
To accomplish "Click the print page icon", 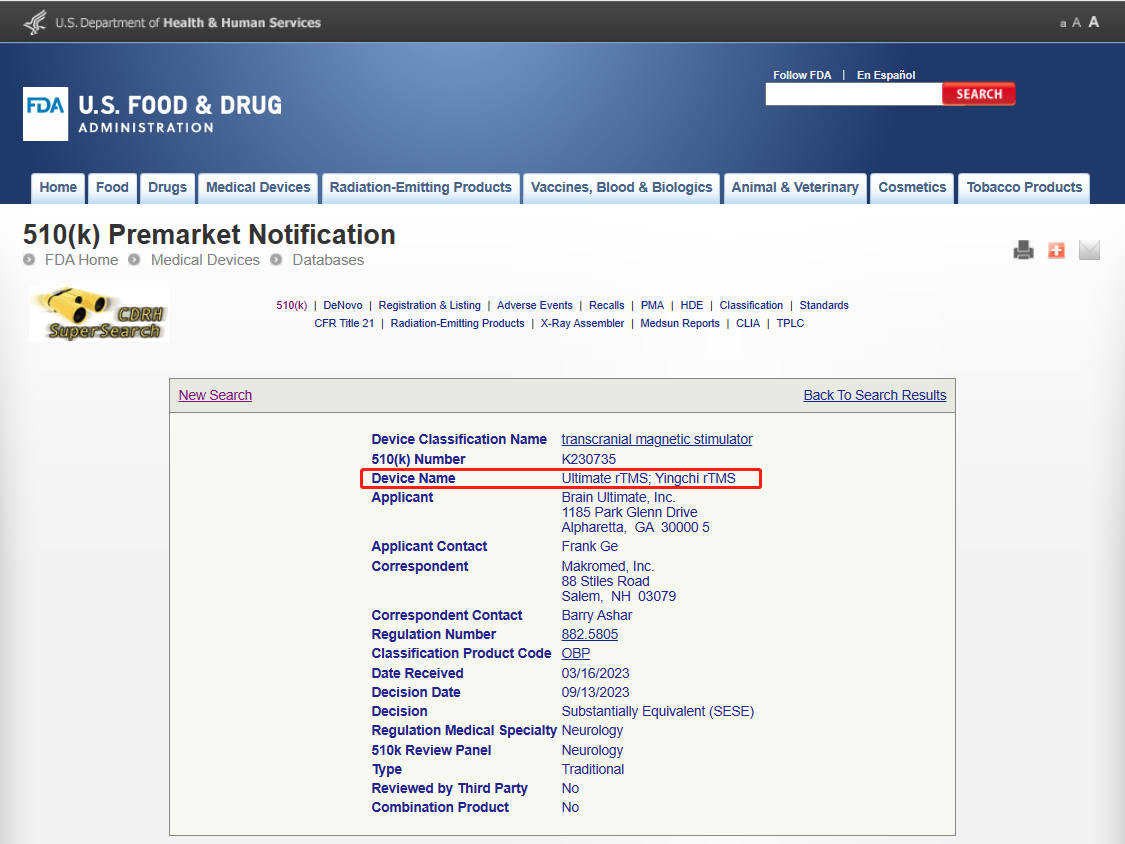I will pos(1023,250).
